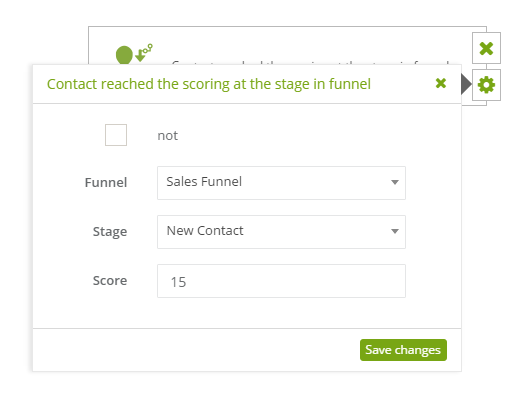Click the arrow on the Stage select

point(395,231)
